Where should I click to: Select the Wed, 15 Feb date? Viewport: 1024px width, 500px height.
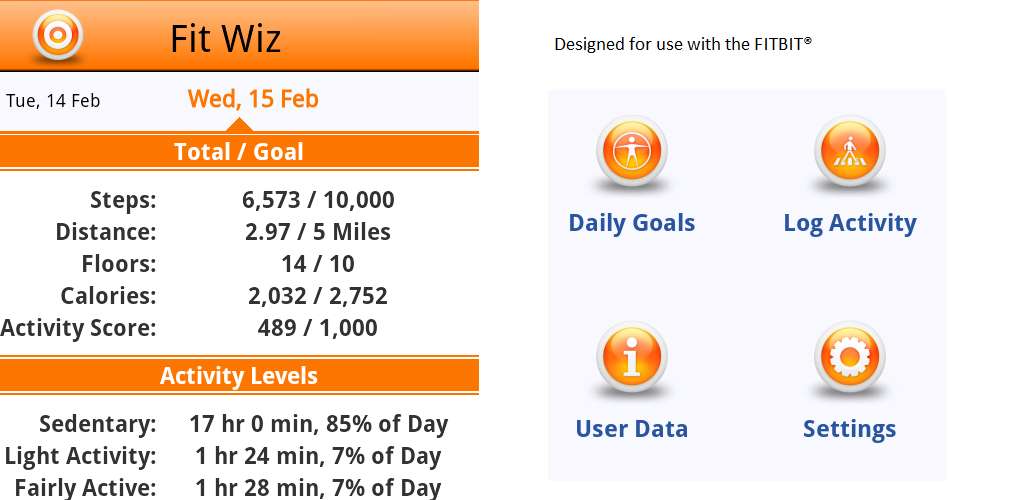point(253,99)
